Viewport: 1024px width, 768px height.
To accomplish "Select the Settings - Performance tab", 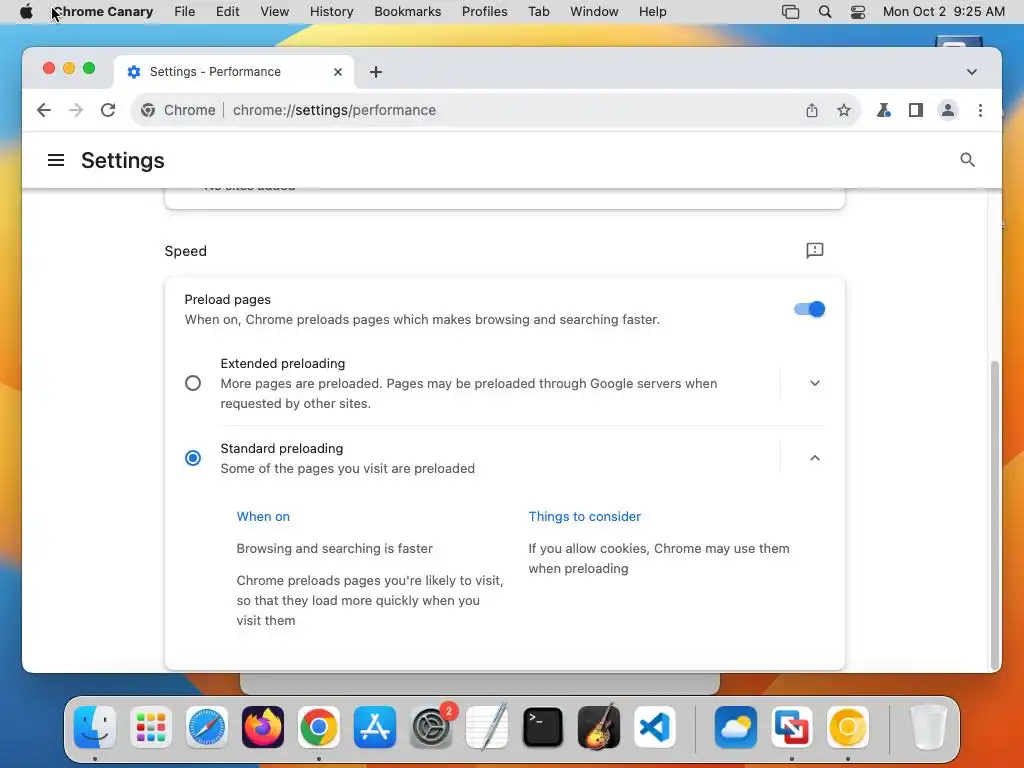I will (234, 72).
